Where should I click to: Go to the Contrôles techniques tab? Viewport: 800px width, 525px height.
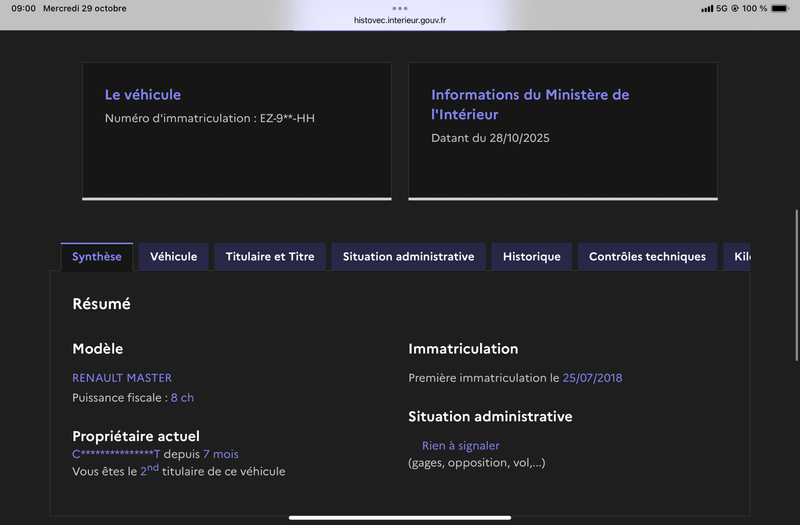(647, 257)
